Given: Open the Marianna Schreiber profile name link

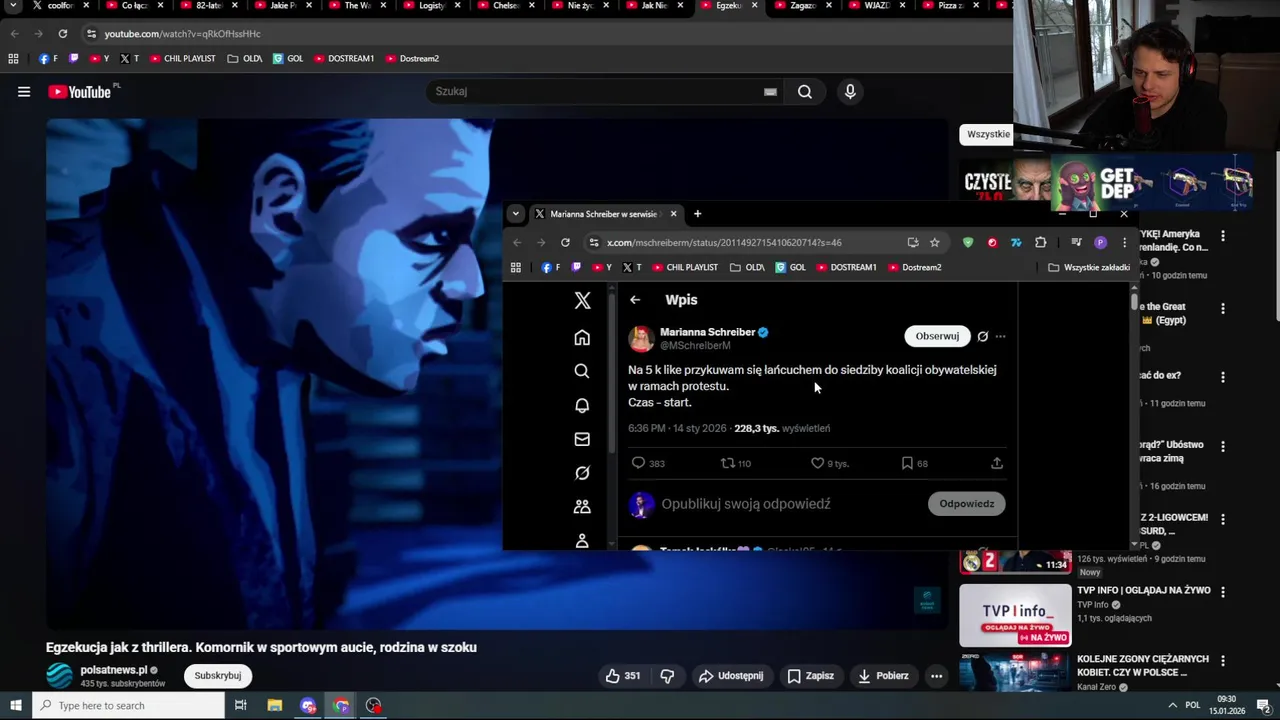Looking at the screenshot, I should pos(707,332).
